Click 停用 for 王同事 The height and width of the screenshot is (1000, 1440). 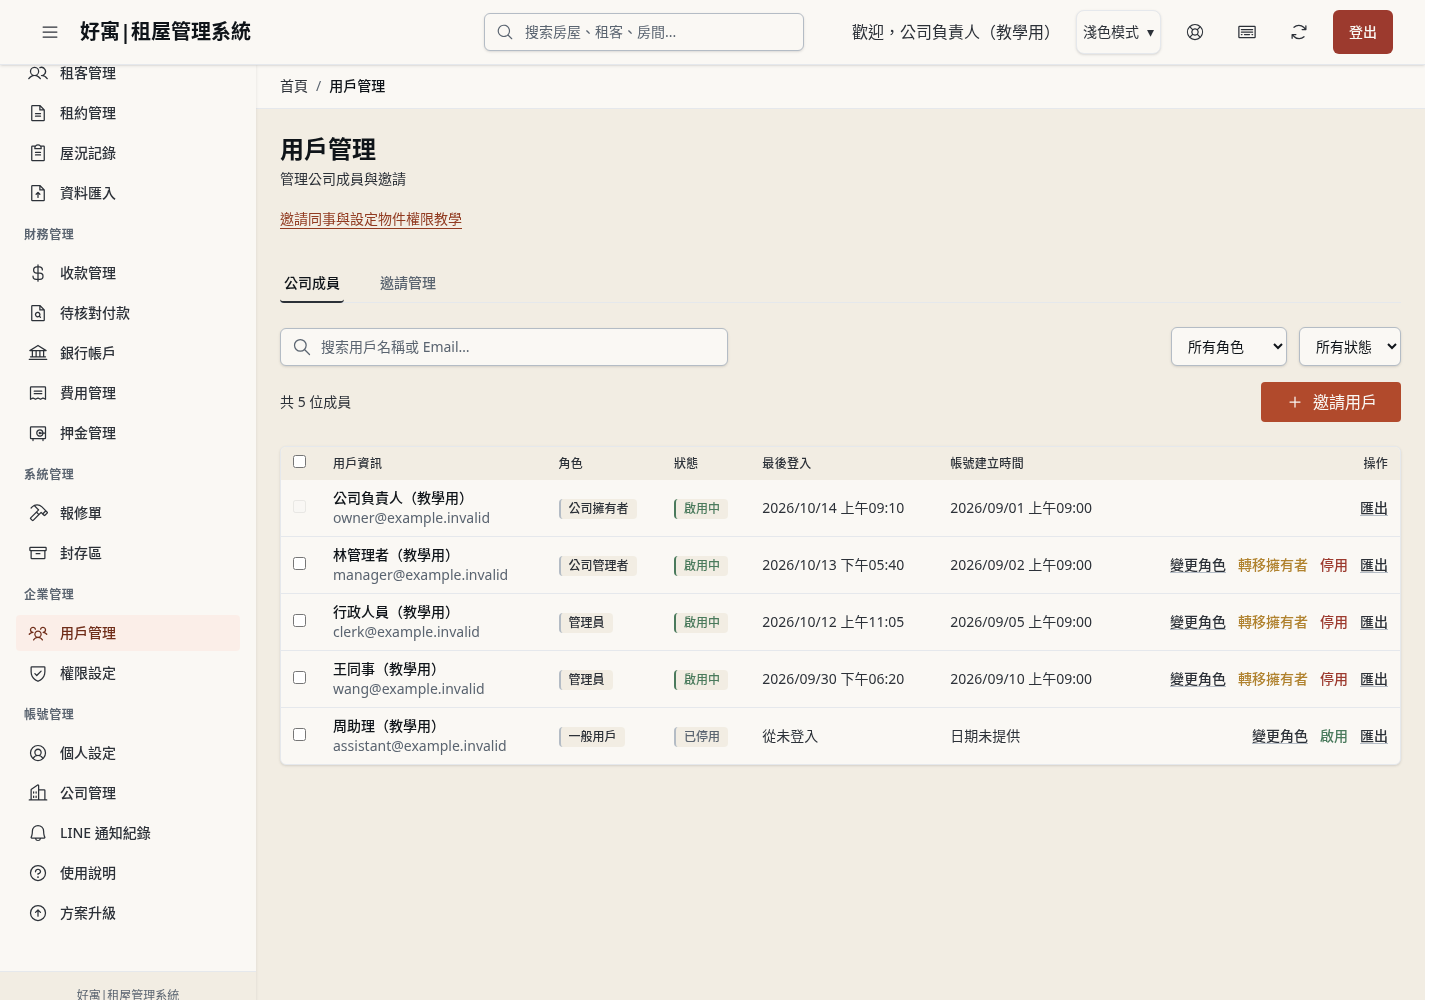1334,679
